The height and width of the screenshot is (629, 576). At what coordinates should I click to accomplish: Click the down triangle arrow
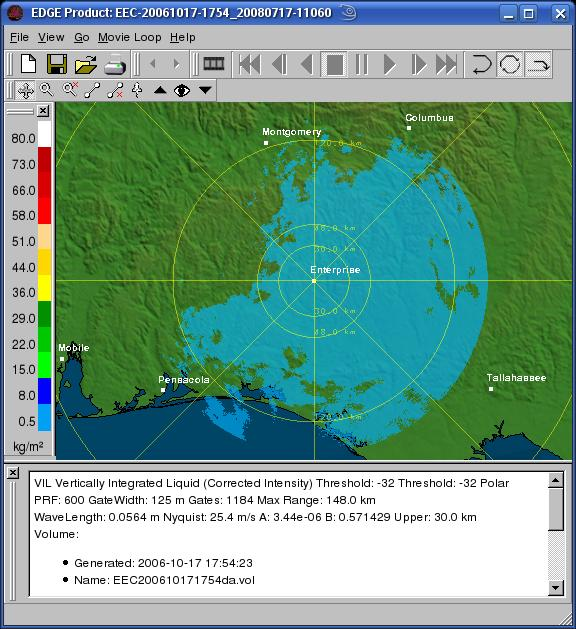point(205,90)
